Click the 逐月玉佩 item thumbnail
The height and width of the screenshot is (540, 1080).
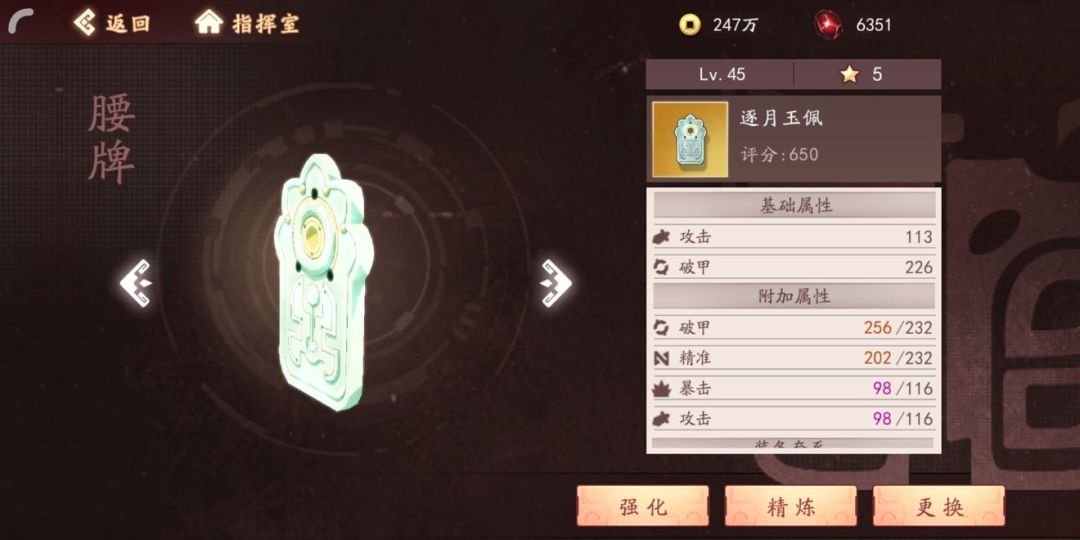coord(690,140)
